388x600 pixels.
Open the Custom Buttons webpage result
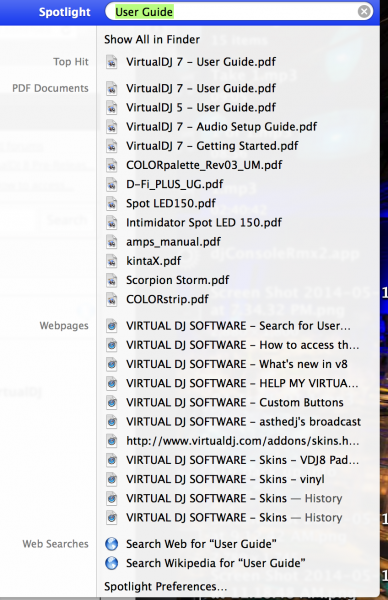tap(235, 403)
